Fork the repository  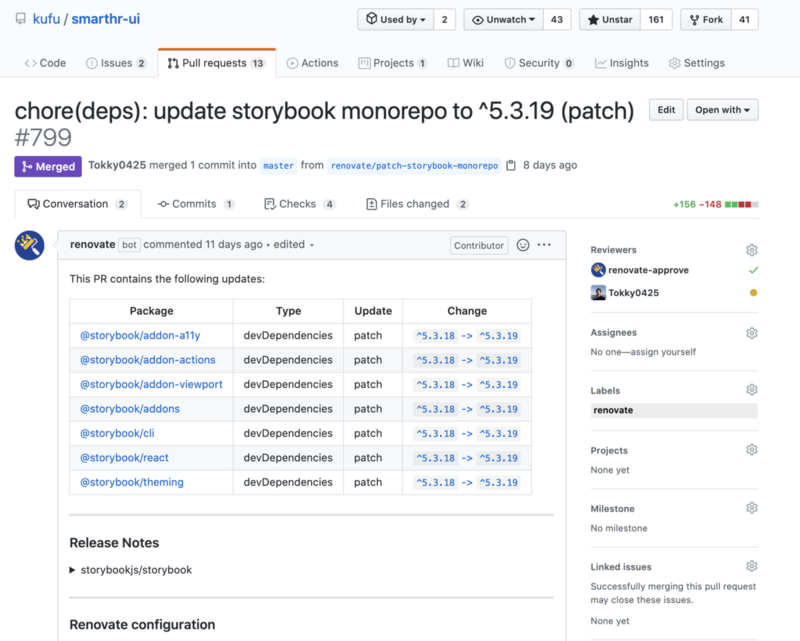pos(706,19)
